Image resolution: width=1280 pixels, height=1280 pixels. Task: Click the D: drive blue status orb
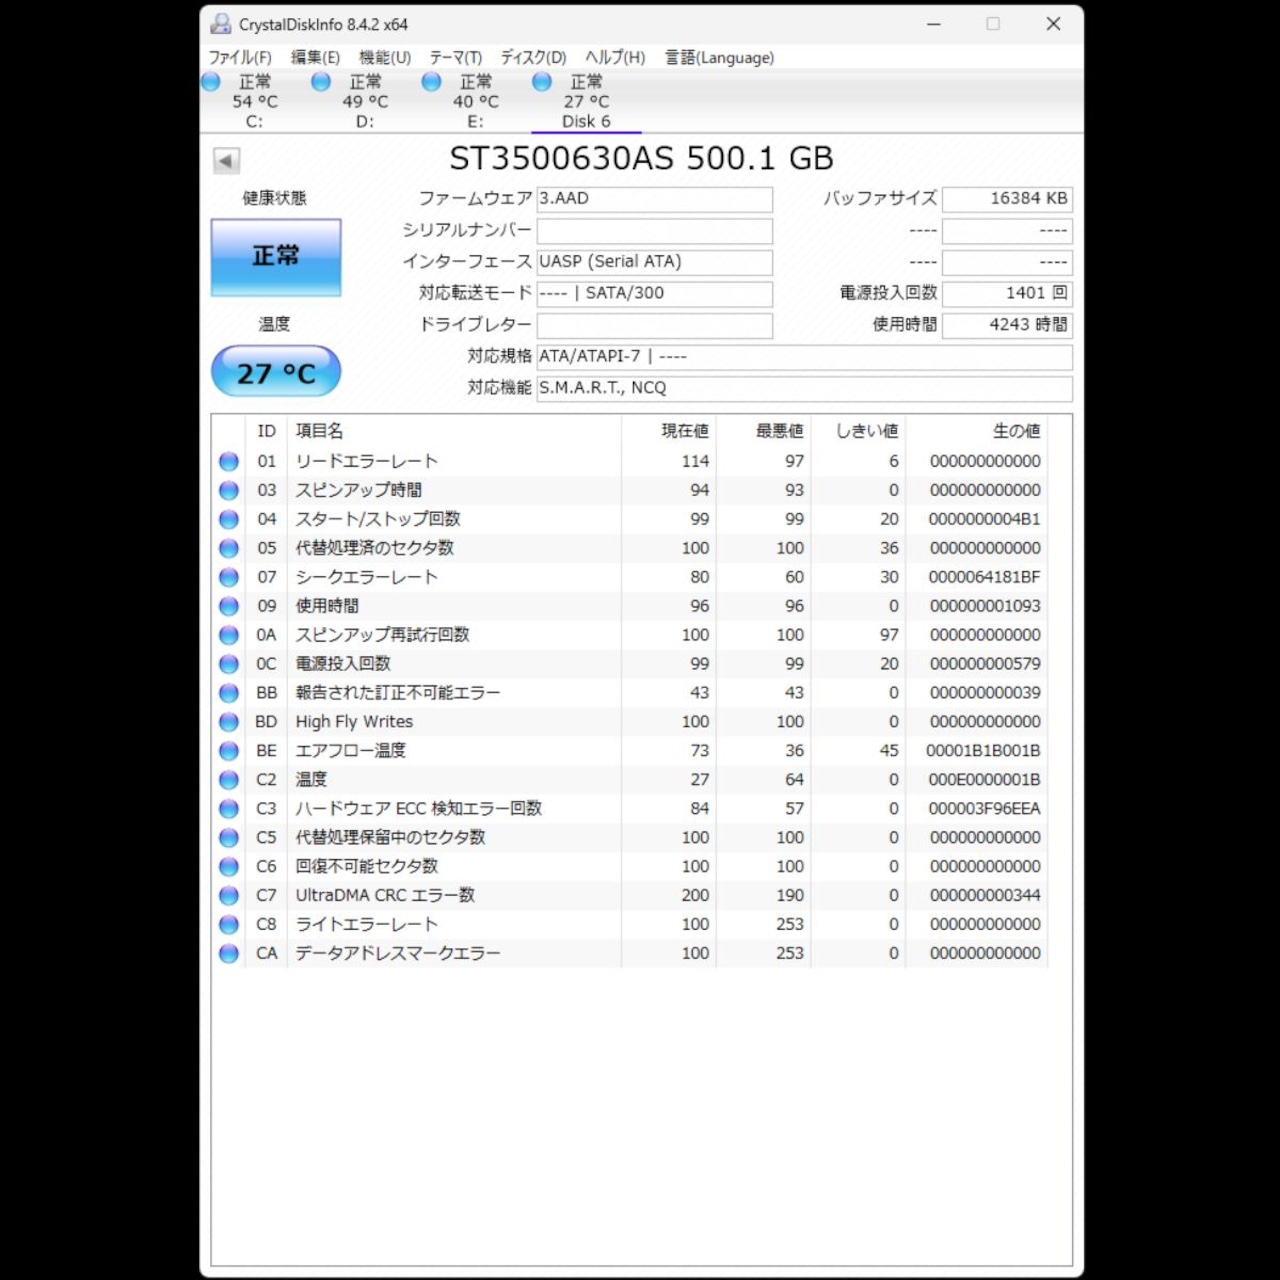click(x=321, y=82)
